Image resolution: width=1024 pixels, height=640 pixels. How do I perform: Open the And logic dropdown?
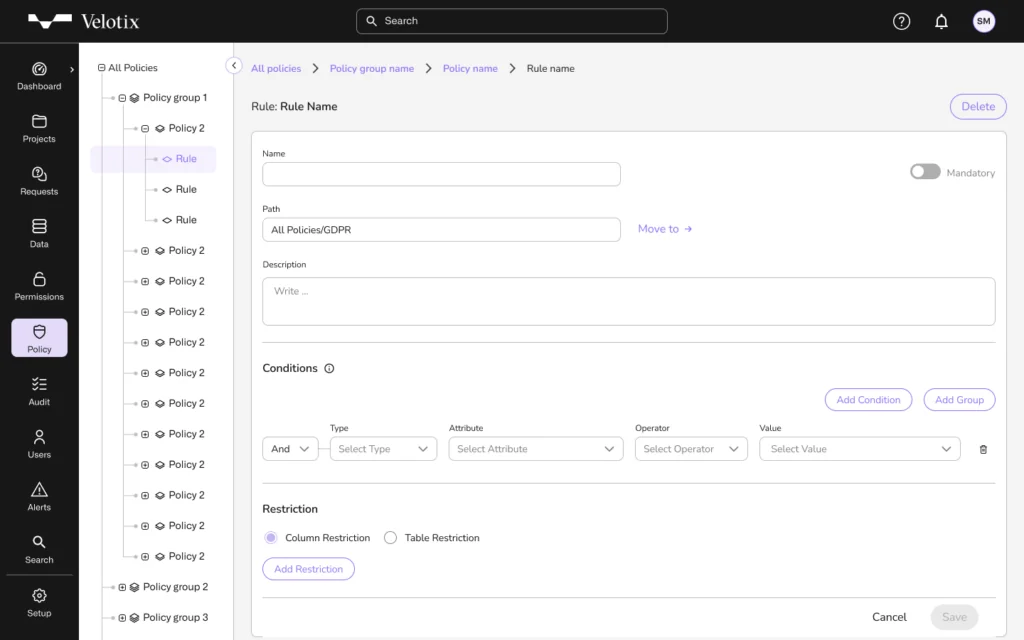(x=290, y=449)
